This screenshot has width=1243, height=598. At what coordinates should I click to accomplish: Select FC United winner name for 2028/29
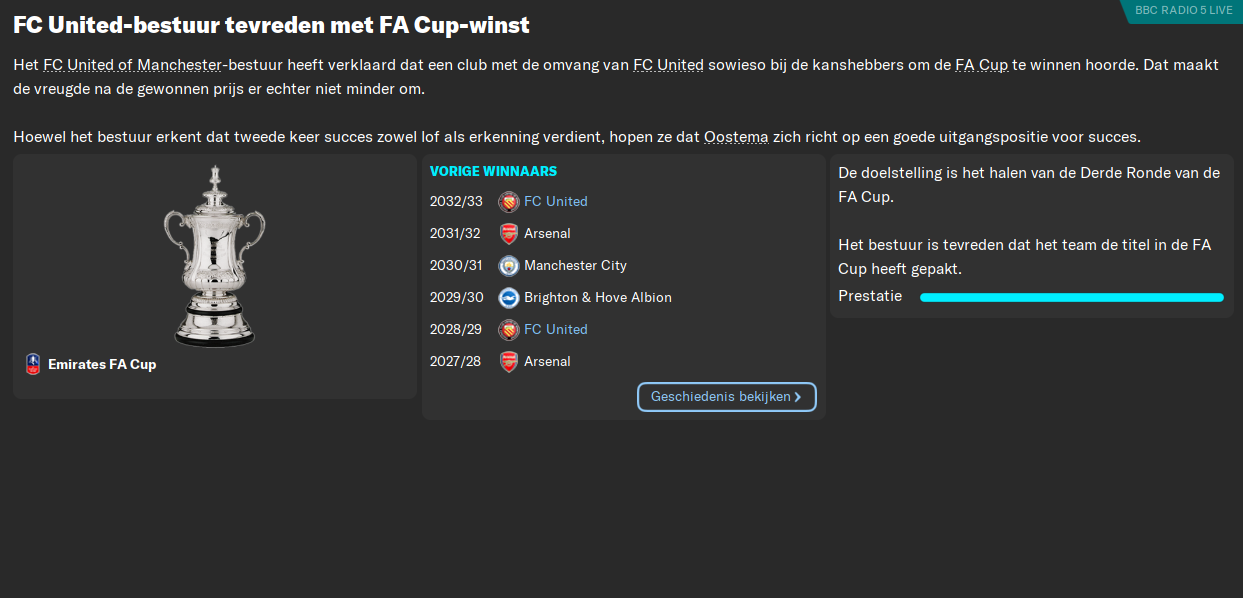556,329
